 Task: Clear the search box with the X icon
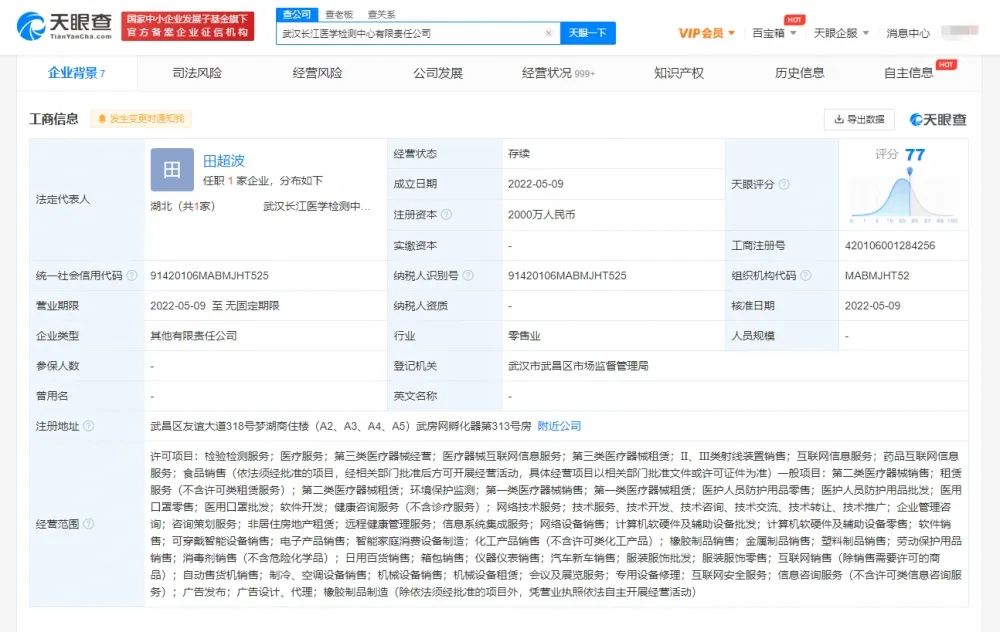coord(548,33)
